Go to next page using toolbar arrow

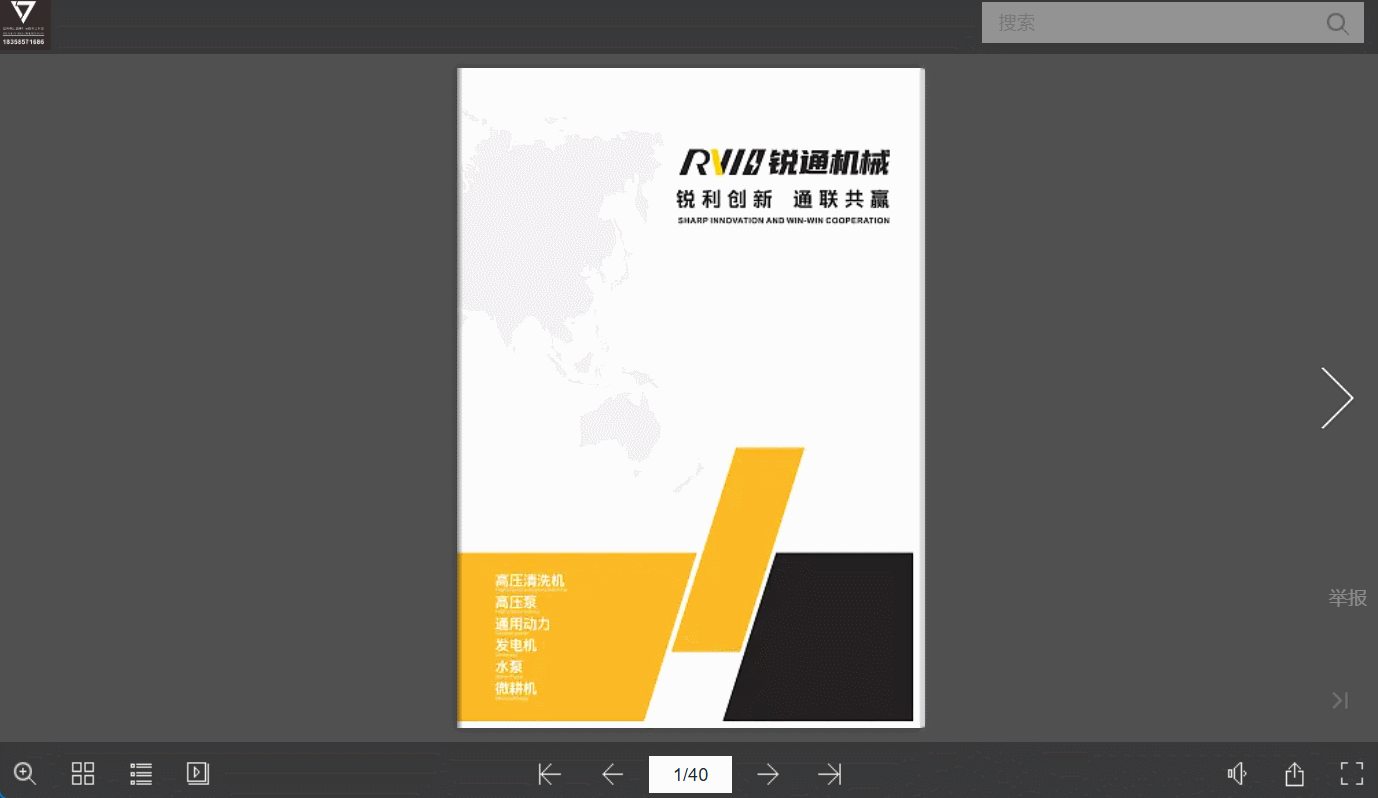click(767, 774)
